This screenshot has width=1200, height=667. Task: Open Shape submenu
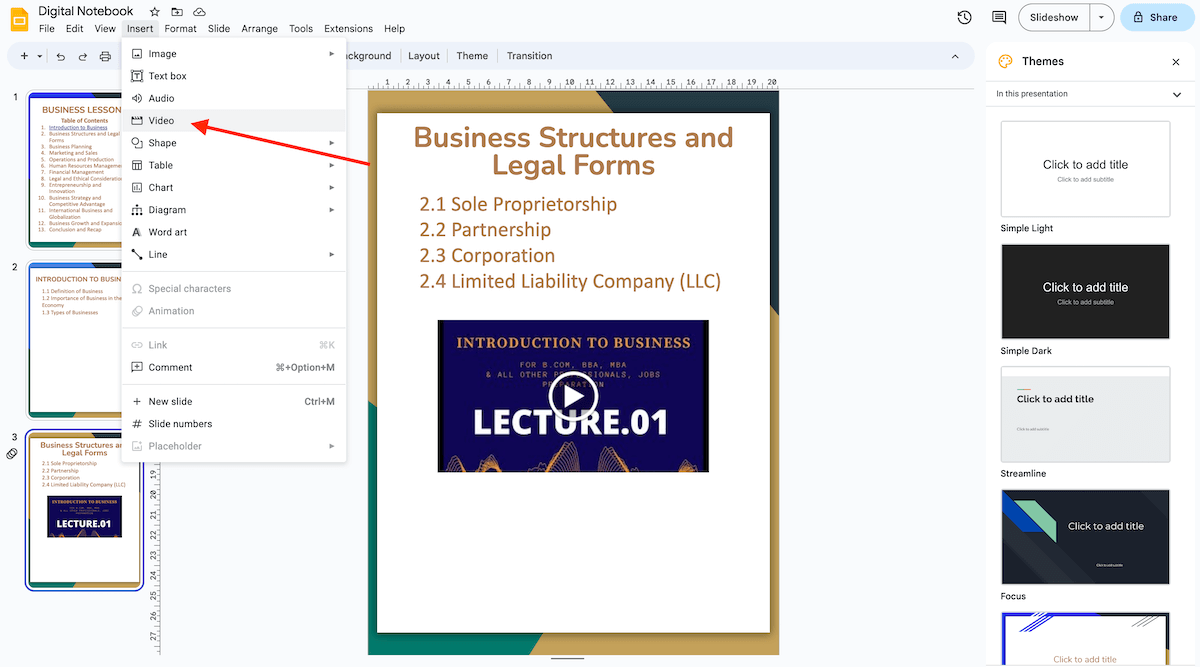234,143
